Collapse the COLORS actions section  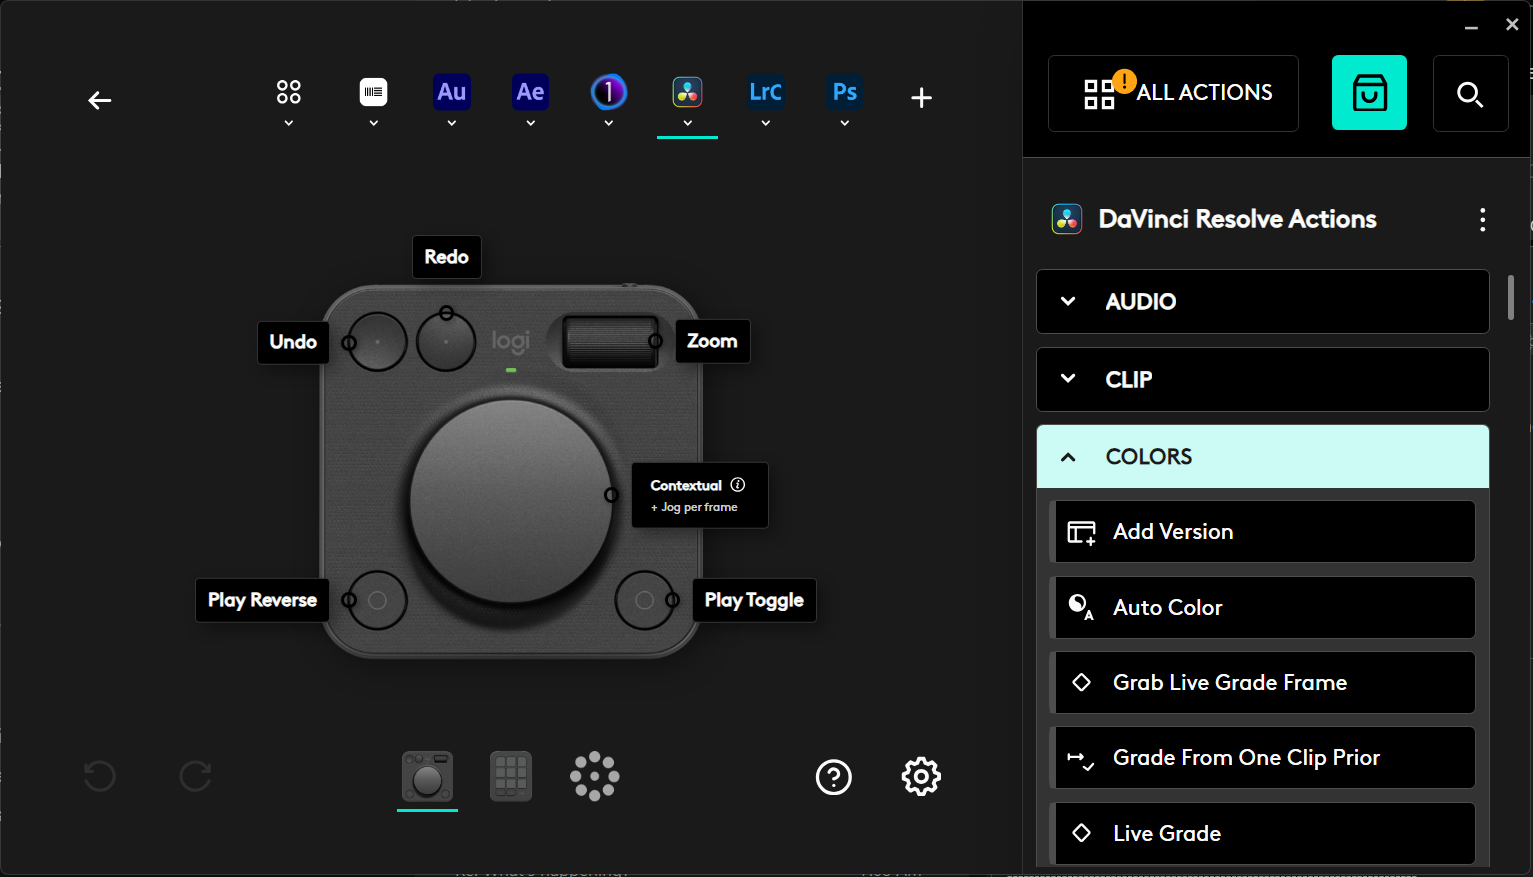click(x=1263, y=457)
